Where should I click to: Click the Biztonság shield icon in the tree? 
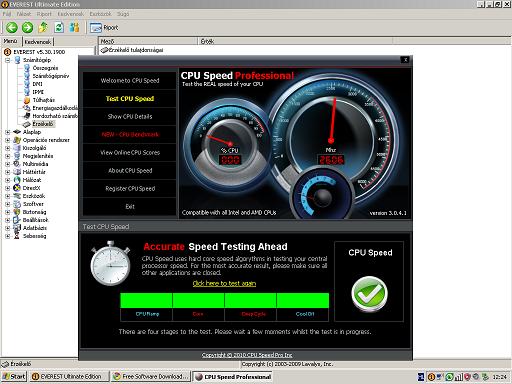(17, 212)
